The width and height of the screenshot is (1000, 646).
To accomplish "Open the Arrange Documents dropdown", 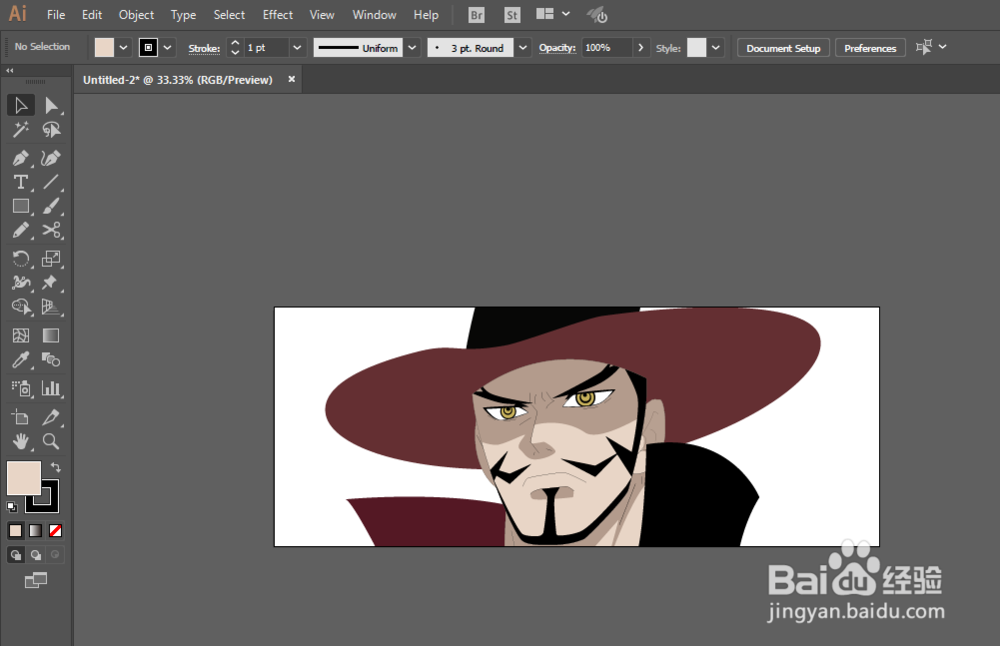I will tap(553, 14).
